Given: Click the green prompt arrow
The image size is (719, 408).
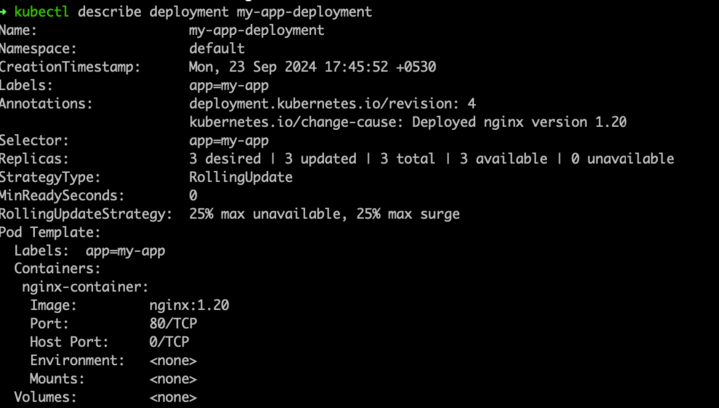Looking at the screenshot, I should [x=5, y=12].
